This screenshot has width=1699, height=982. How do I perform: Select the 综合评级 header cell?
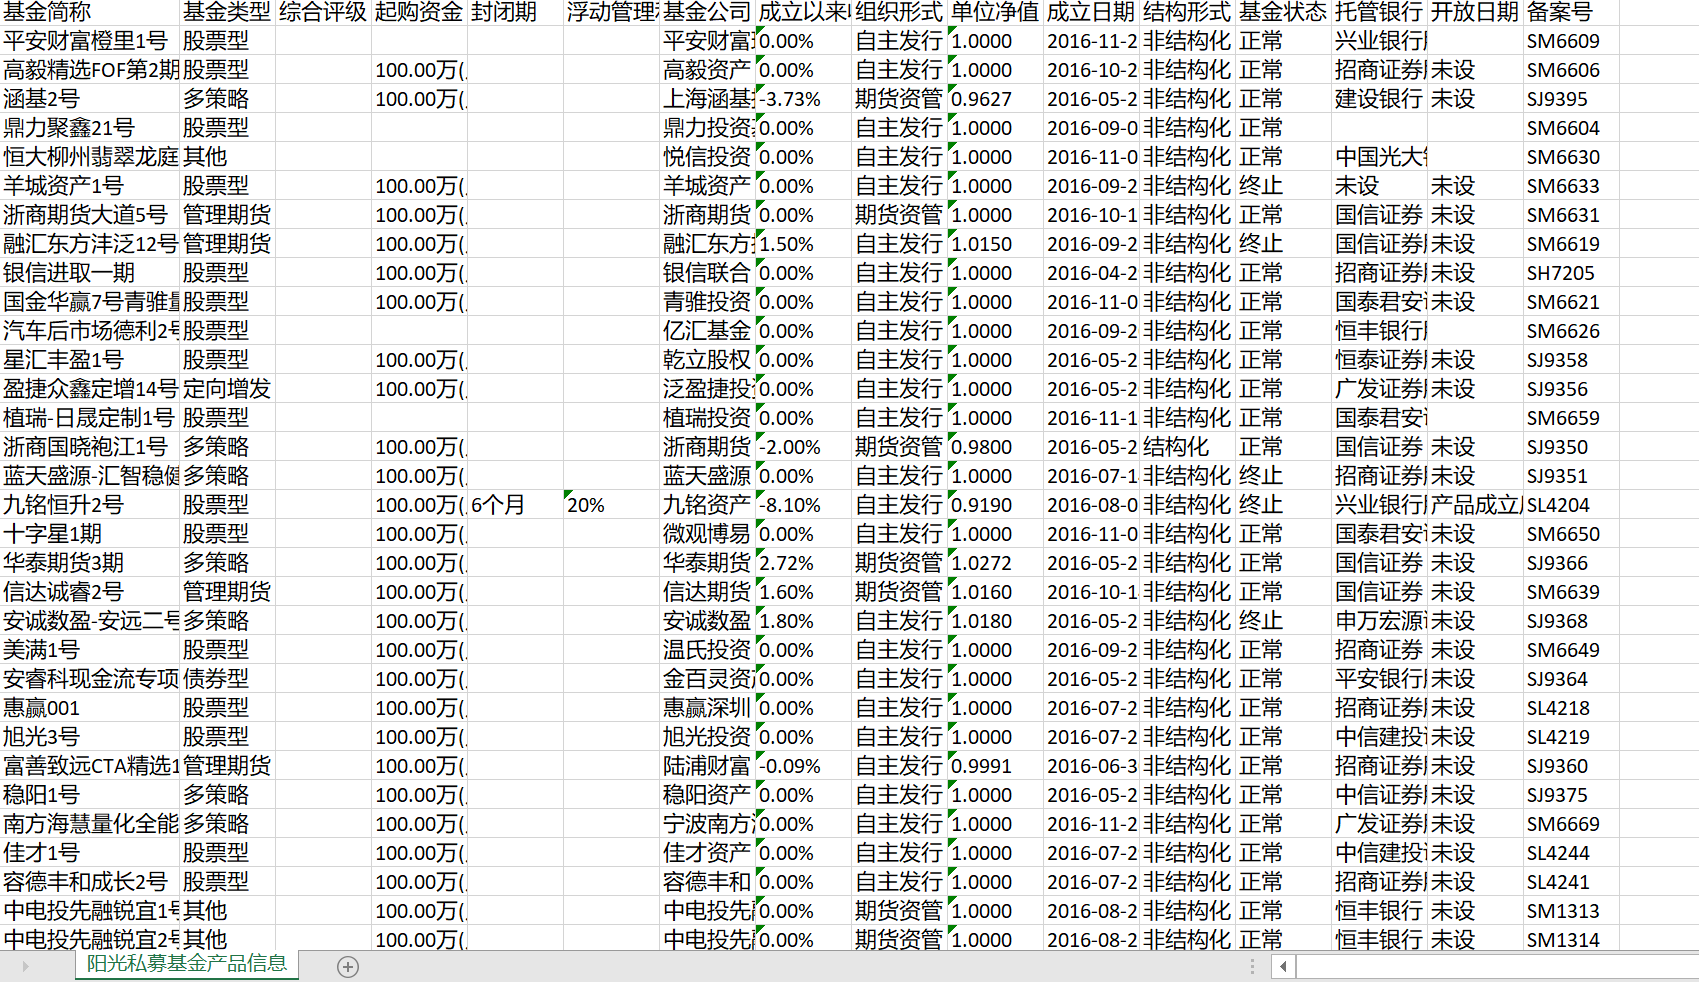click(x=323, y=12)
